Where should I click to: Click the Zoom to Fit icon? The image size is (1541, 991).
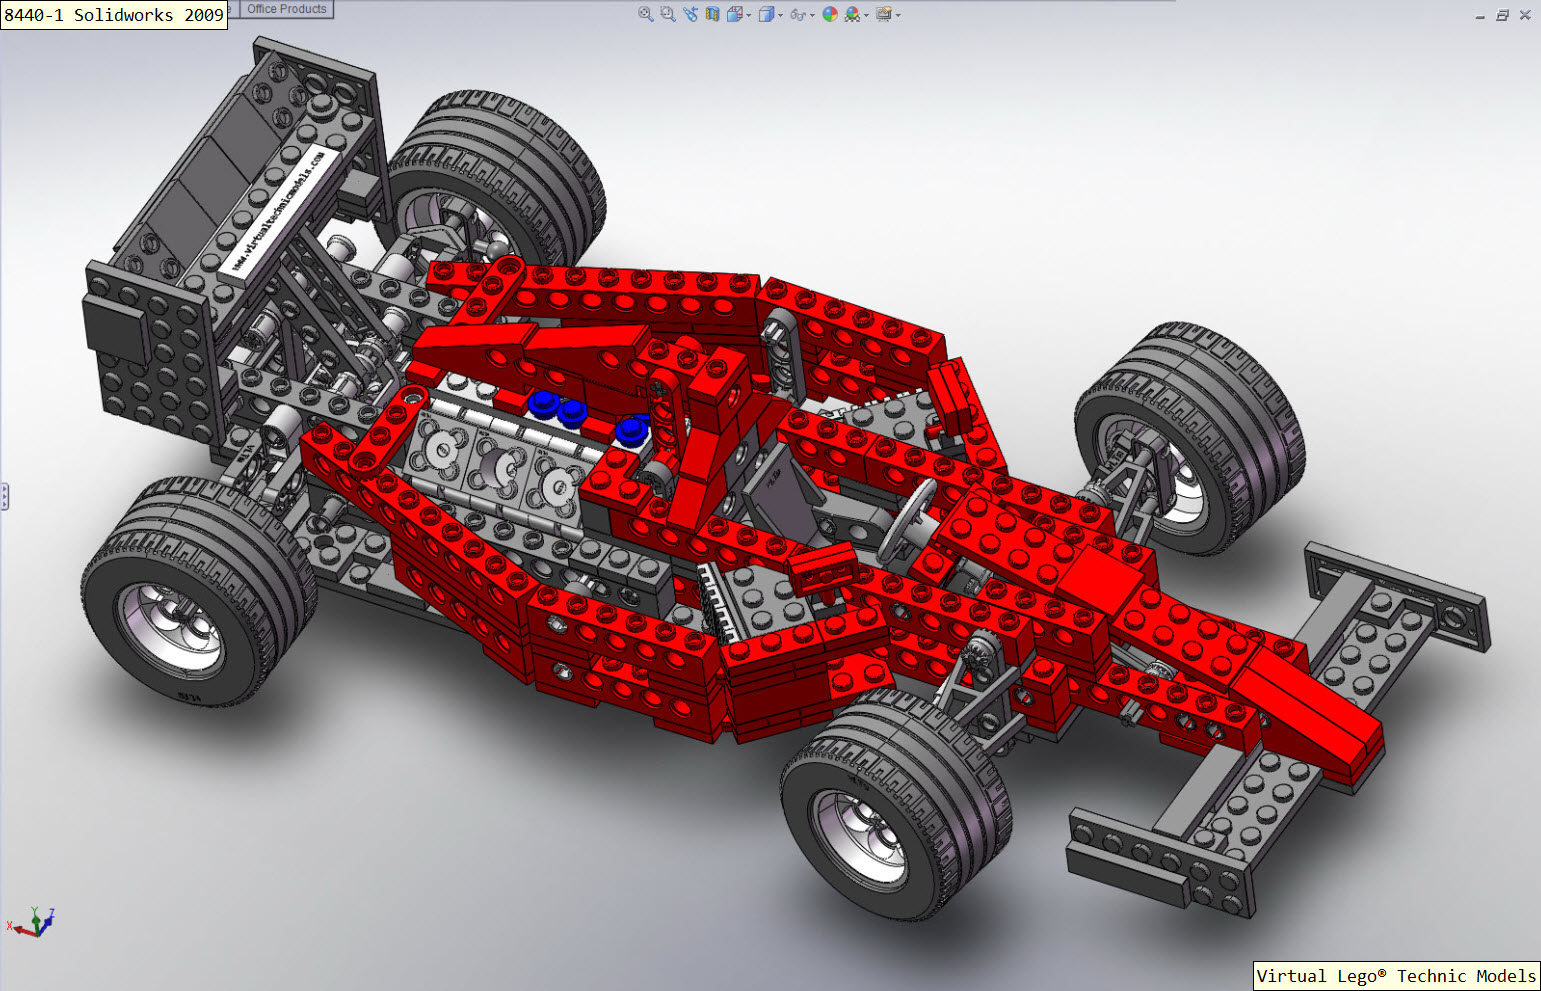[646, 14]
